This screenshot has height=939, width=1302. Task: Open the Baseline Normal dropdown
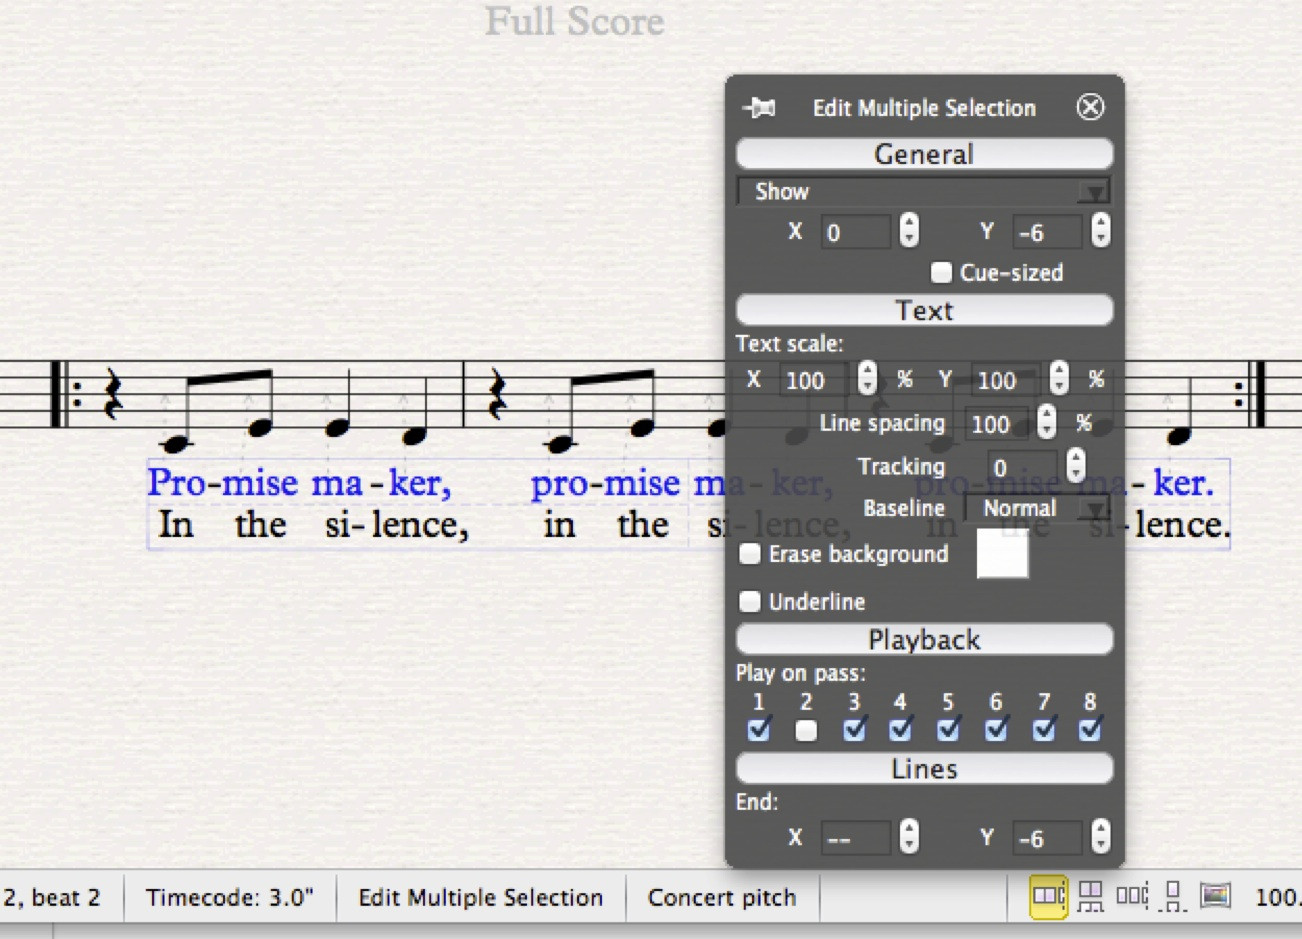[x=1037, y=508]
